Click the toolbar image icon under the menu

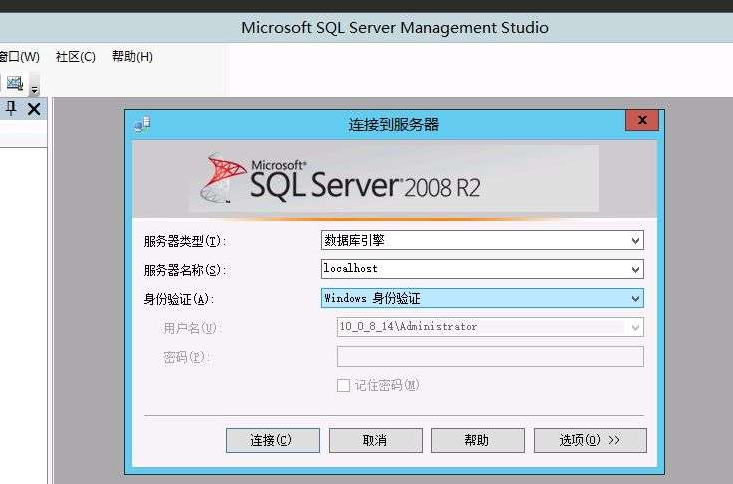click(15, 84)
